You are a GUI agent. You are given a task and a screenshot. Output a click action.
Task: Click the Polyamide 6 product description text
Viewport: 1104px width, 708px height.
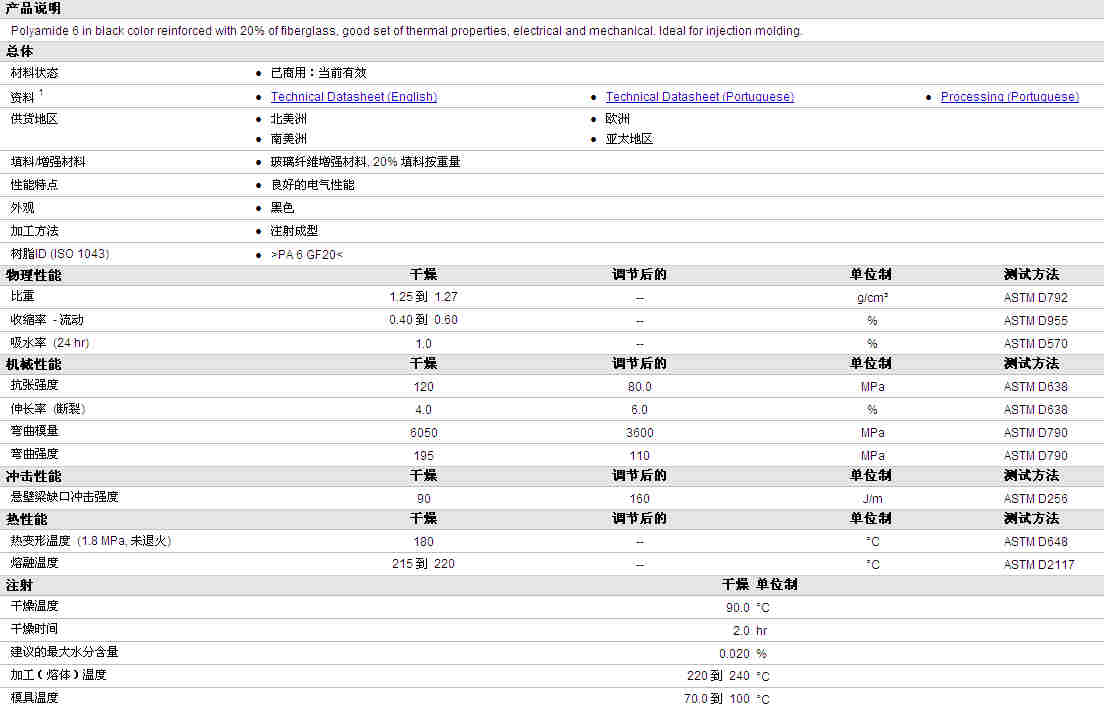tap(406, 31)
